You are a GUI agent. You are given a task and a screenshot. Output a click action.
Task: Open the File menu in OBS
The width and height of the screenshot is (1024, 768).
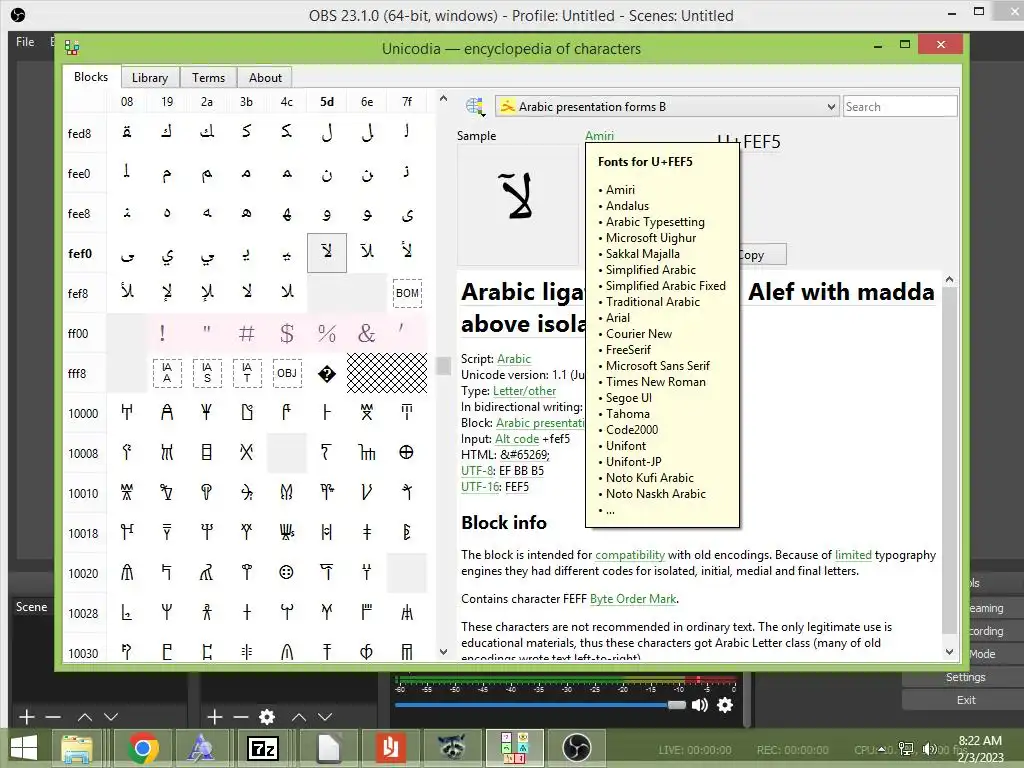(x=25, y=42)
